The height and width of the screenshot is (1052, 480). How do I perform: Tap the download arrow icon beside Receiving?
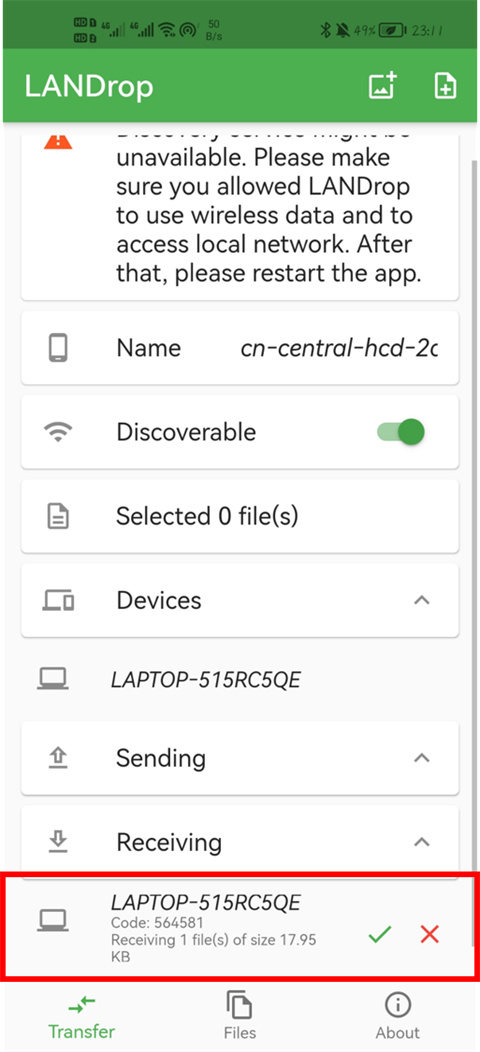[x=58, y=842]
